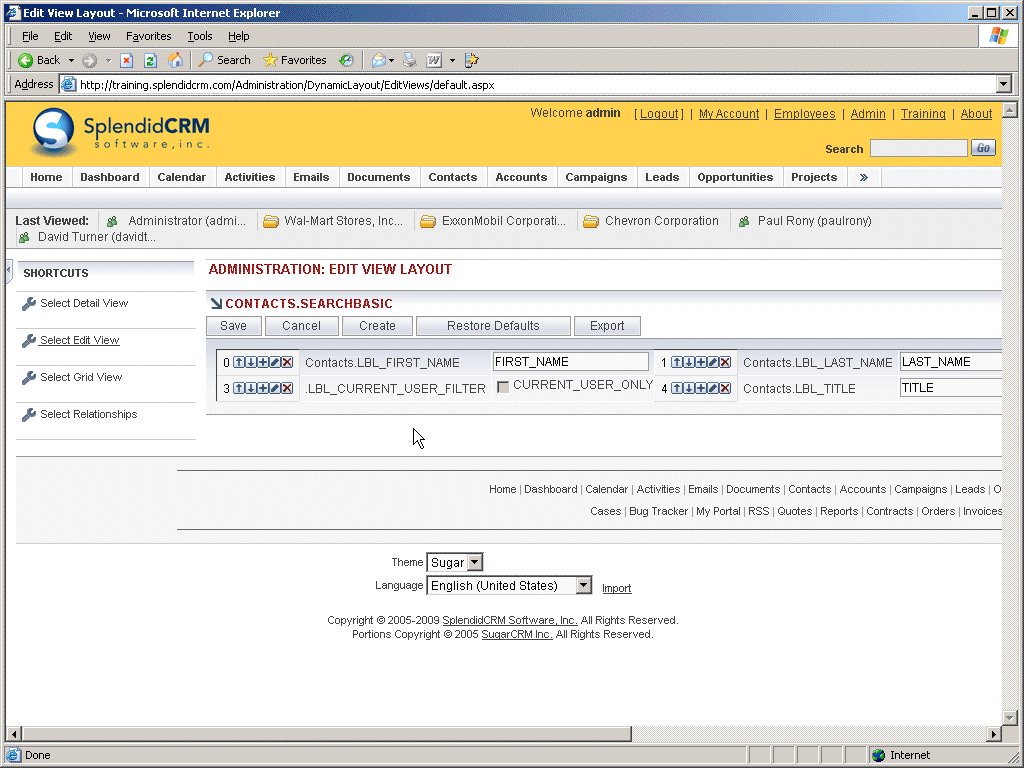Click the Print icon in toolbar
This screenshot has height=768, width=1024.
tap(409, 60)
